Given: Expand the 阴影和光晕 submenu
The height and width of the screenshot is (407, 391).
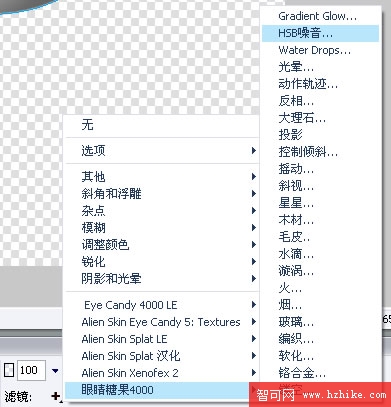Looking at the screenshot, I should [162, 279].
